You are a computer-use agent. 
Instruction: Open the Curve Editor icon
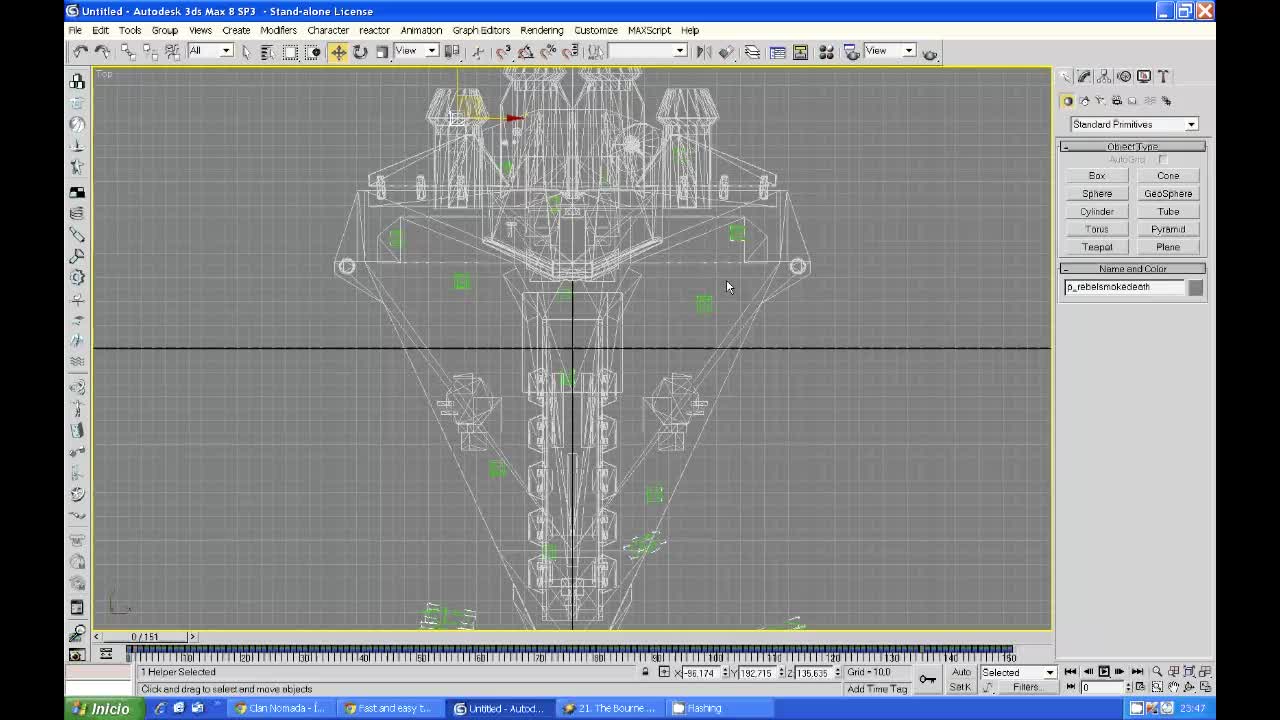coord(777,52)
